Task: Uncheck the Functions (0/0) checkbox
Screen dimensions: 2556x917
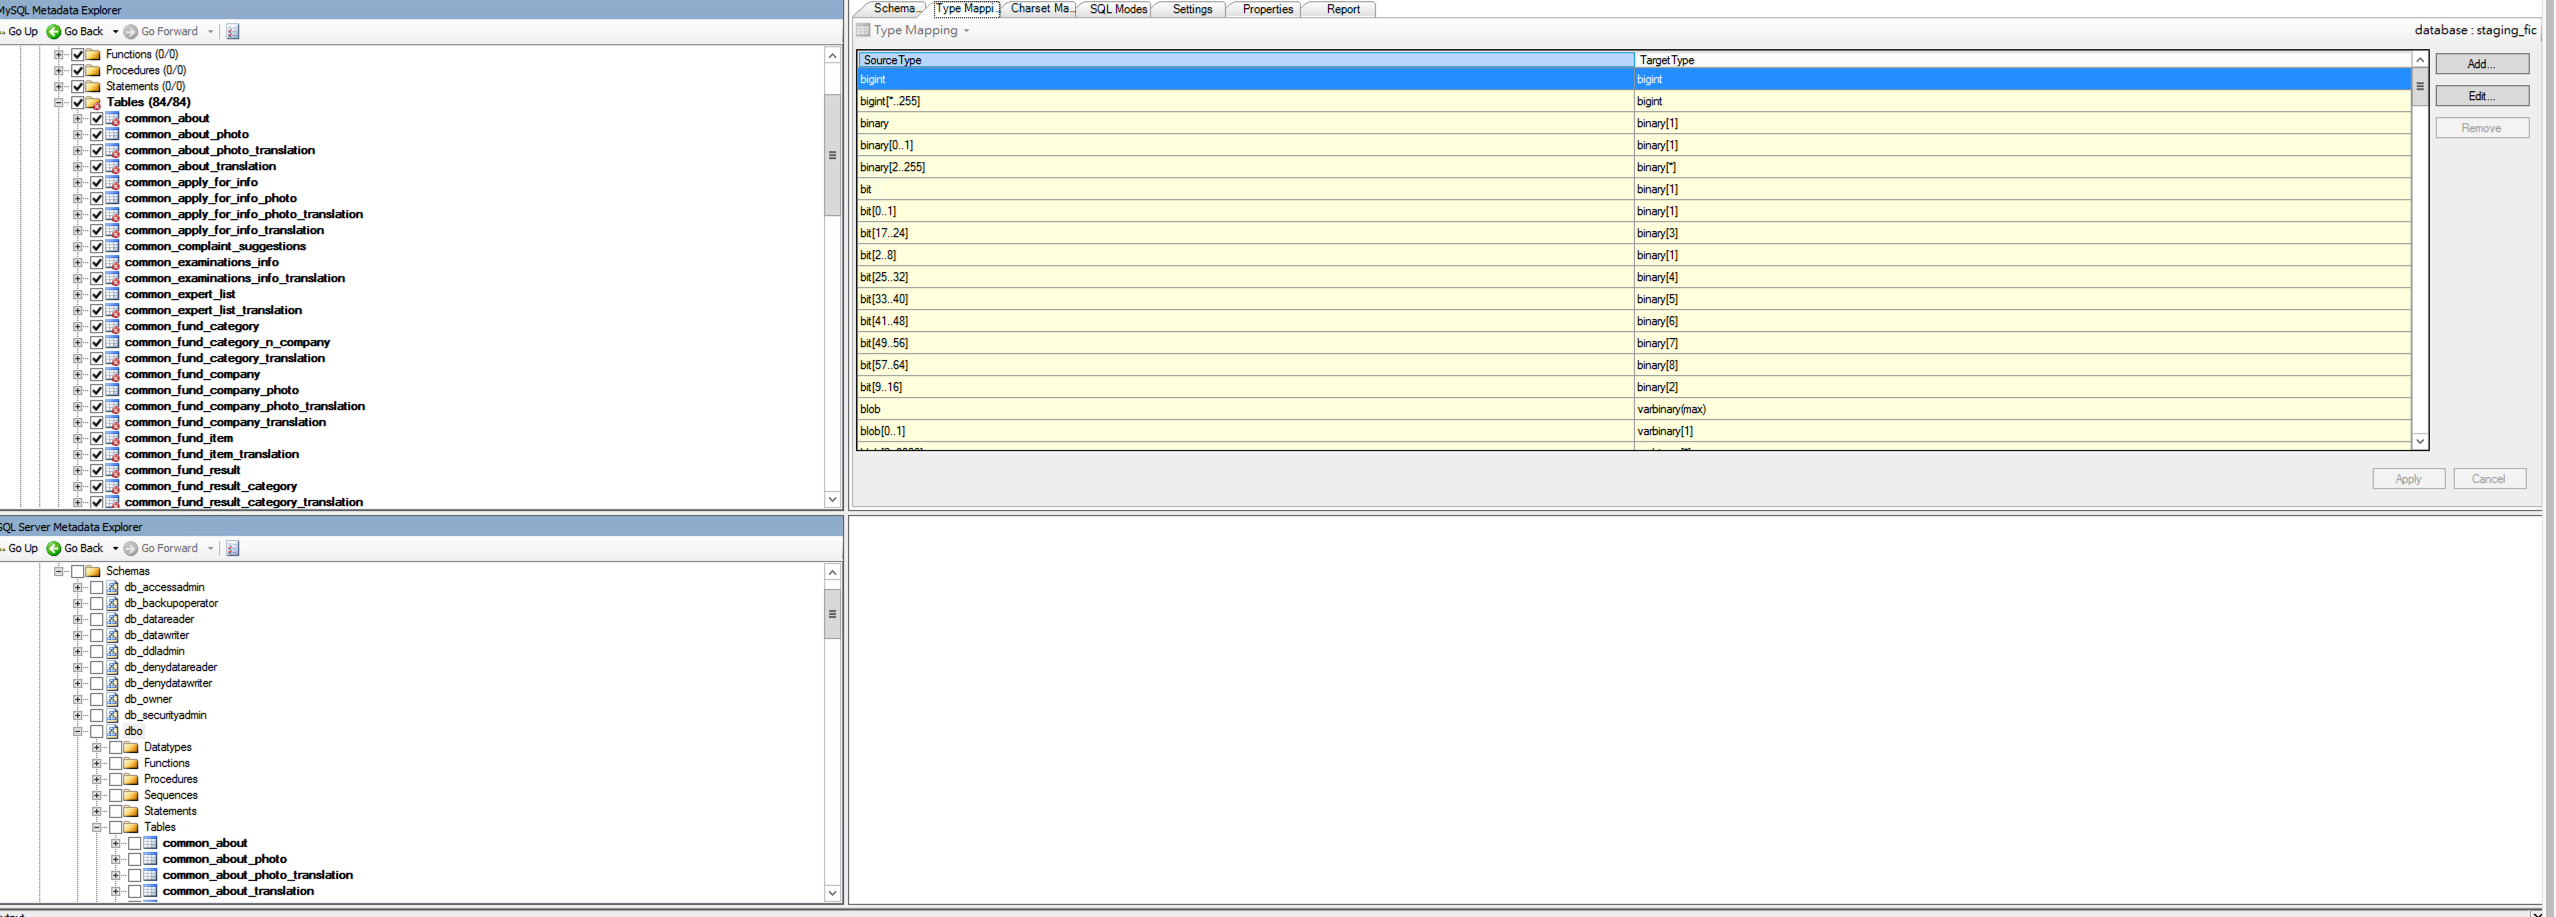Action: (77, 55)
